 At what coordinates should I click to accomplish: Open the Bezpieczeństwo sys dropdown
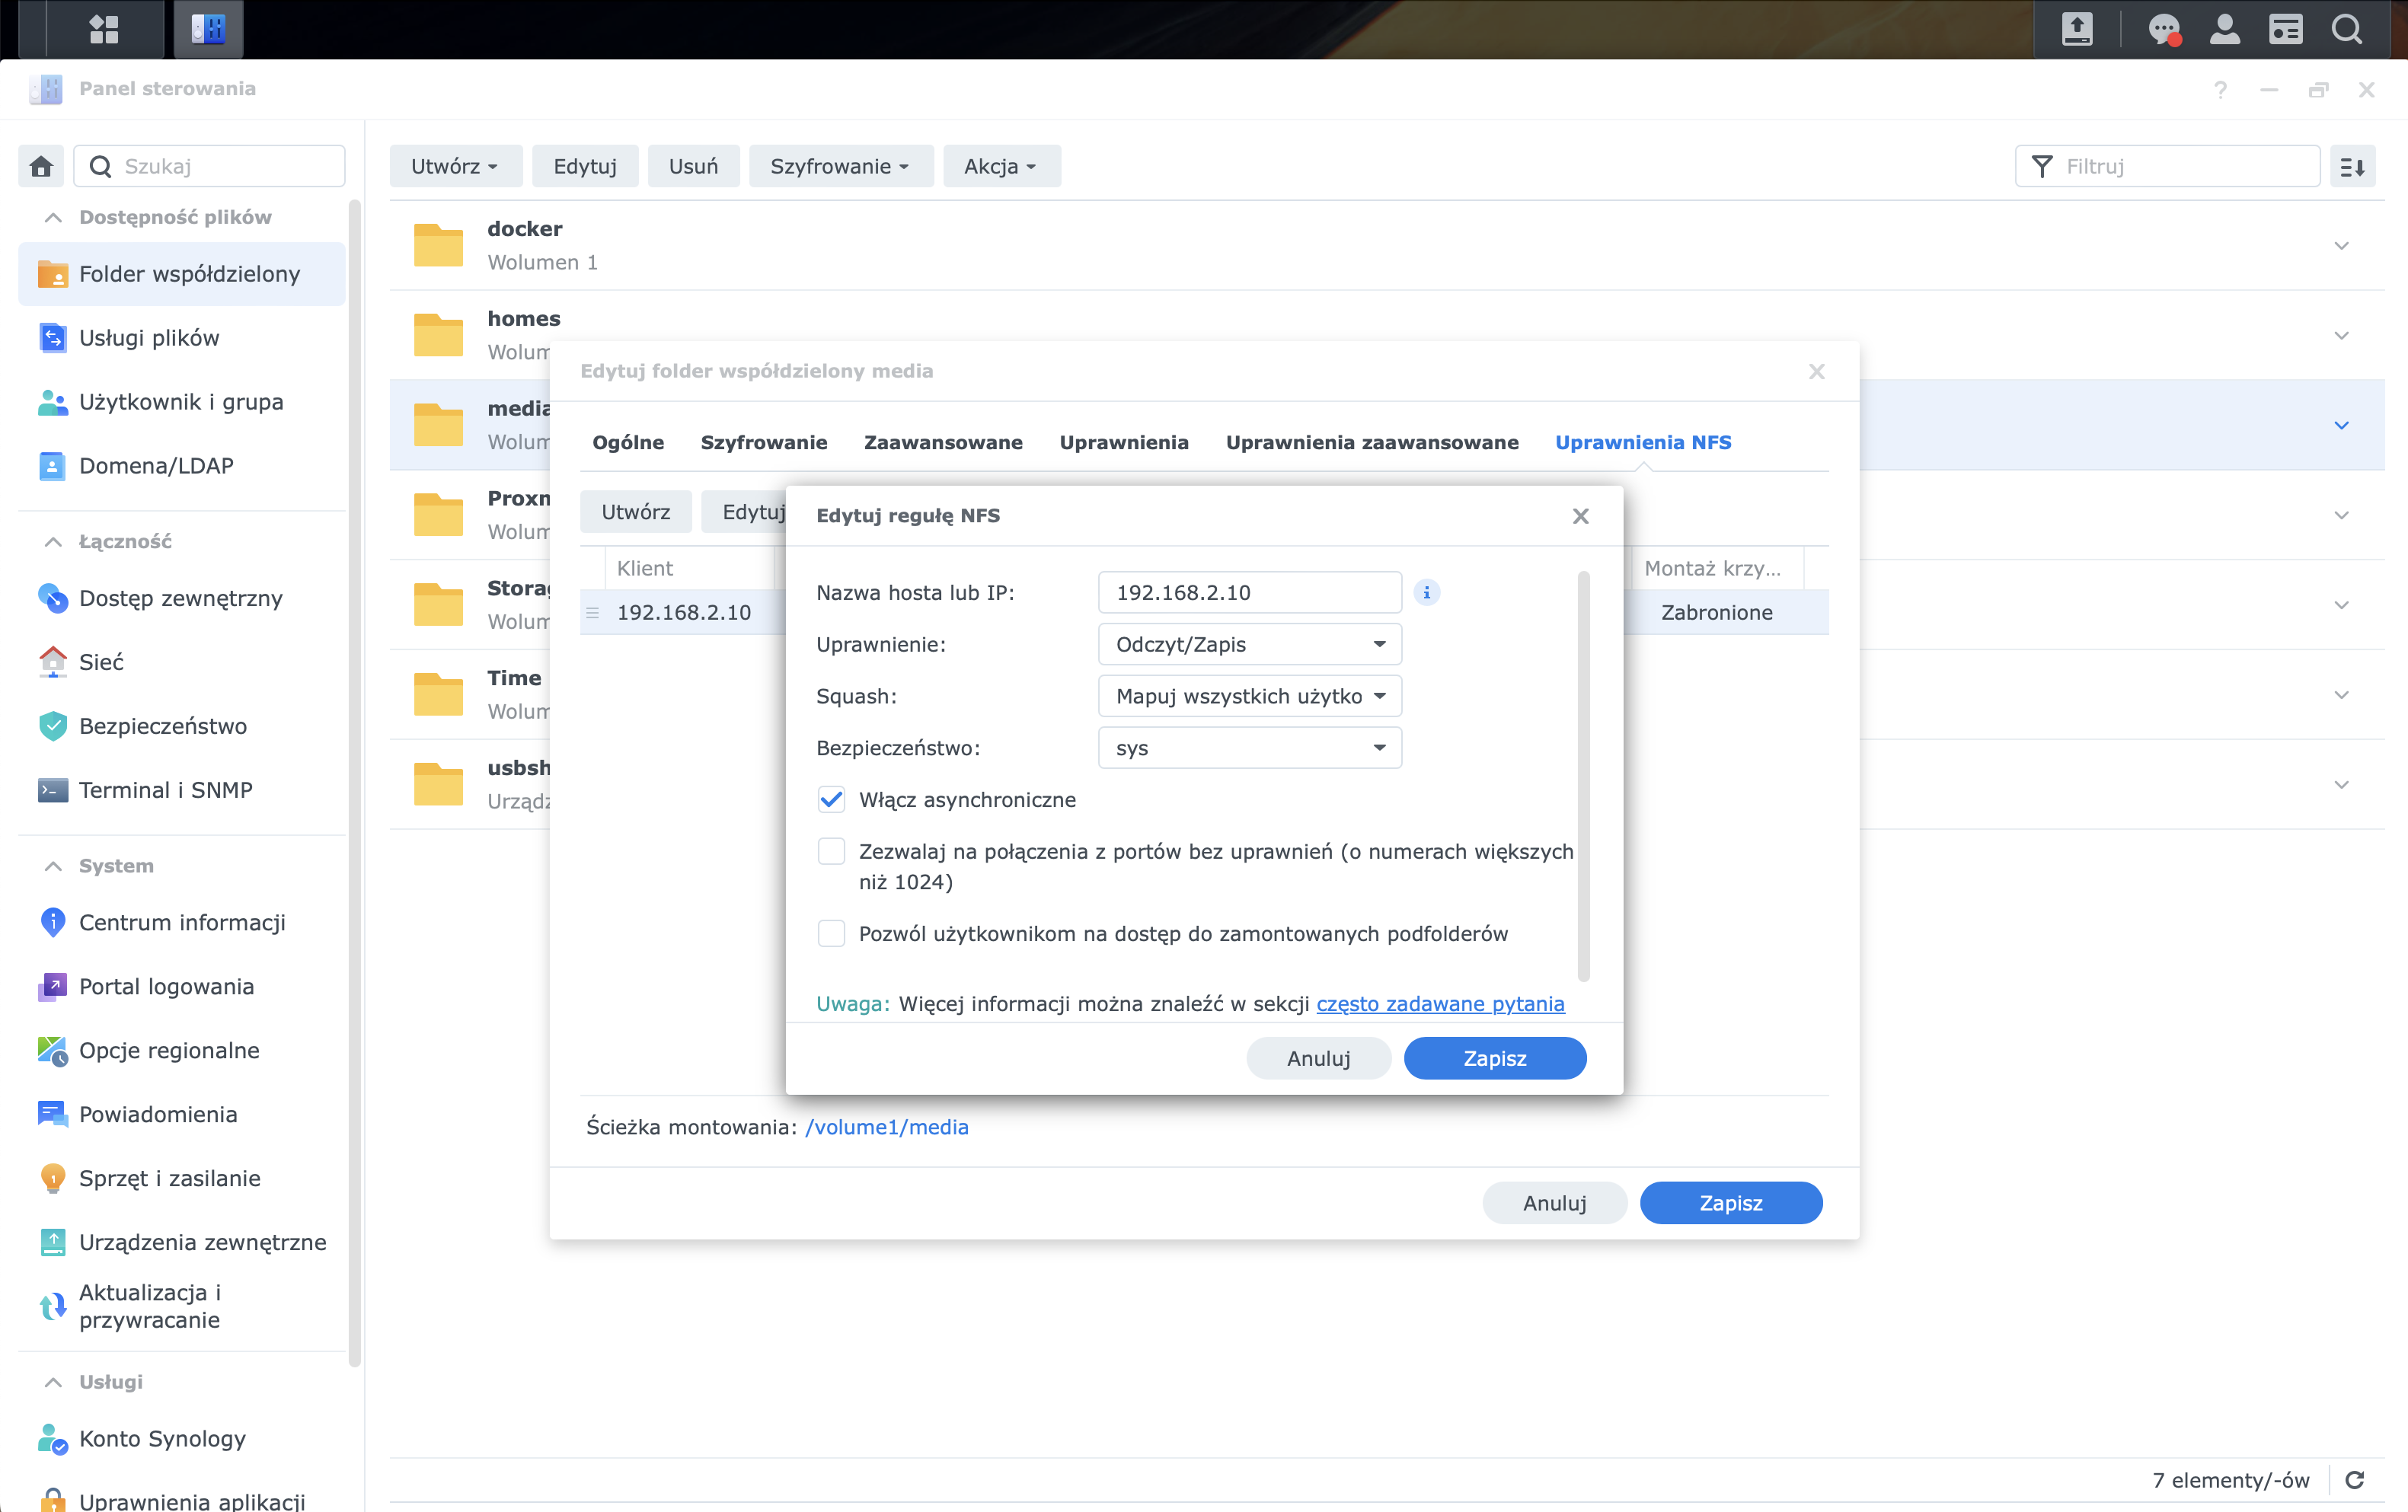(x=1250, y=748)
